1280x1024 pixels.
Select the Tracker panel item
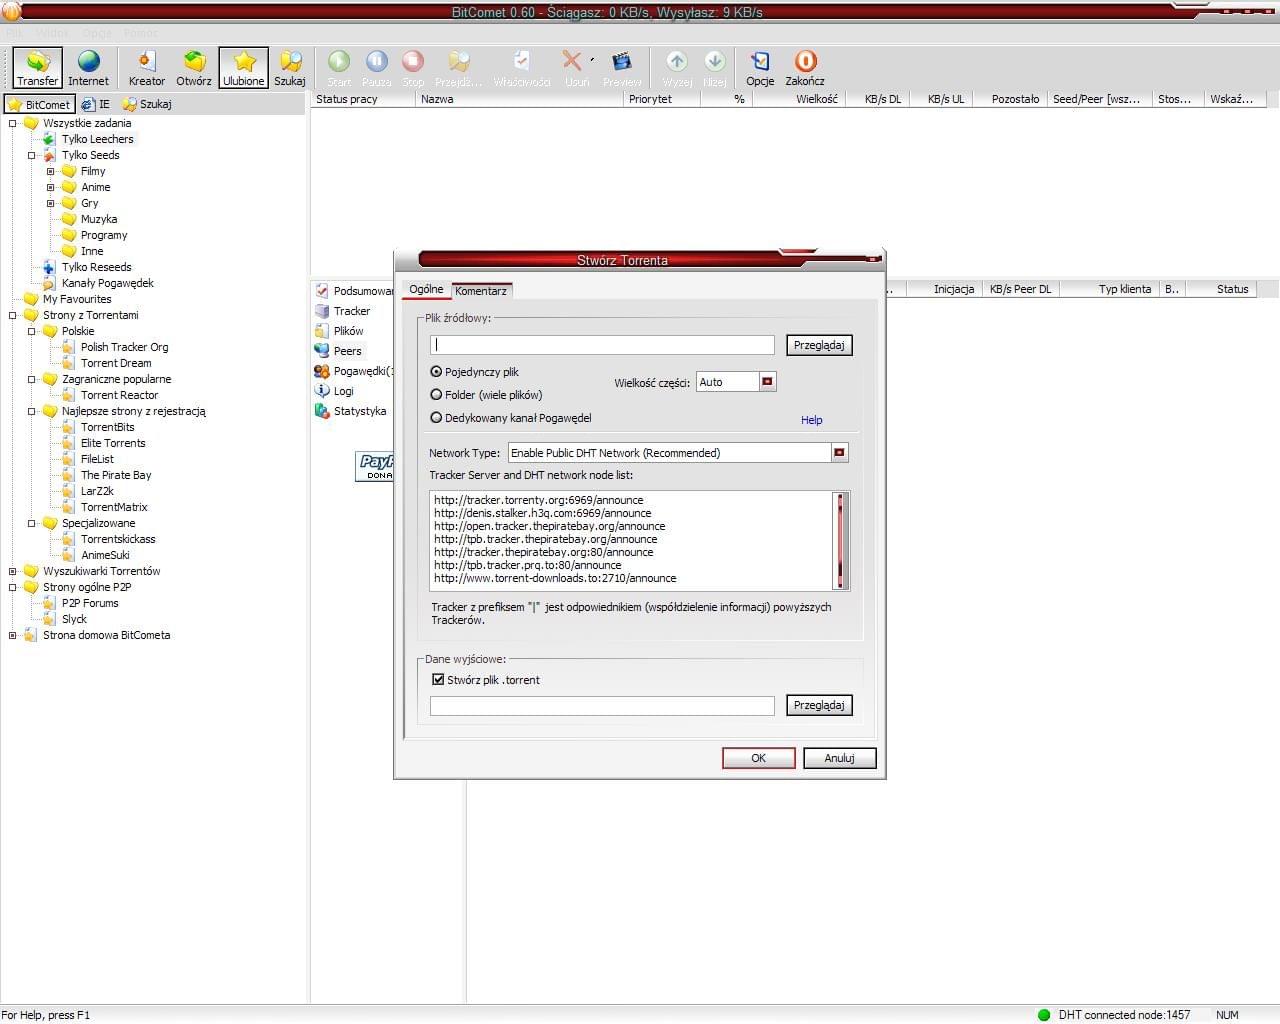point(343,311)
